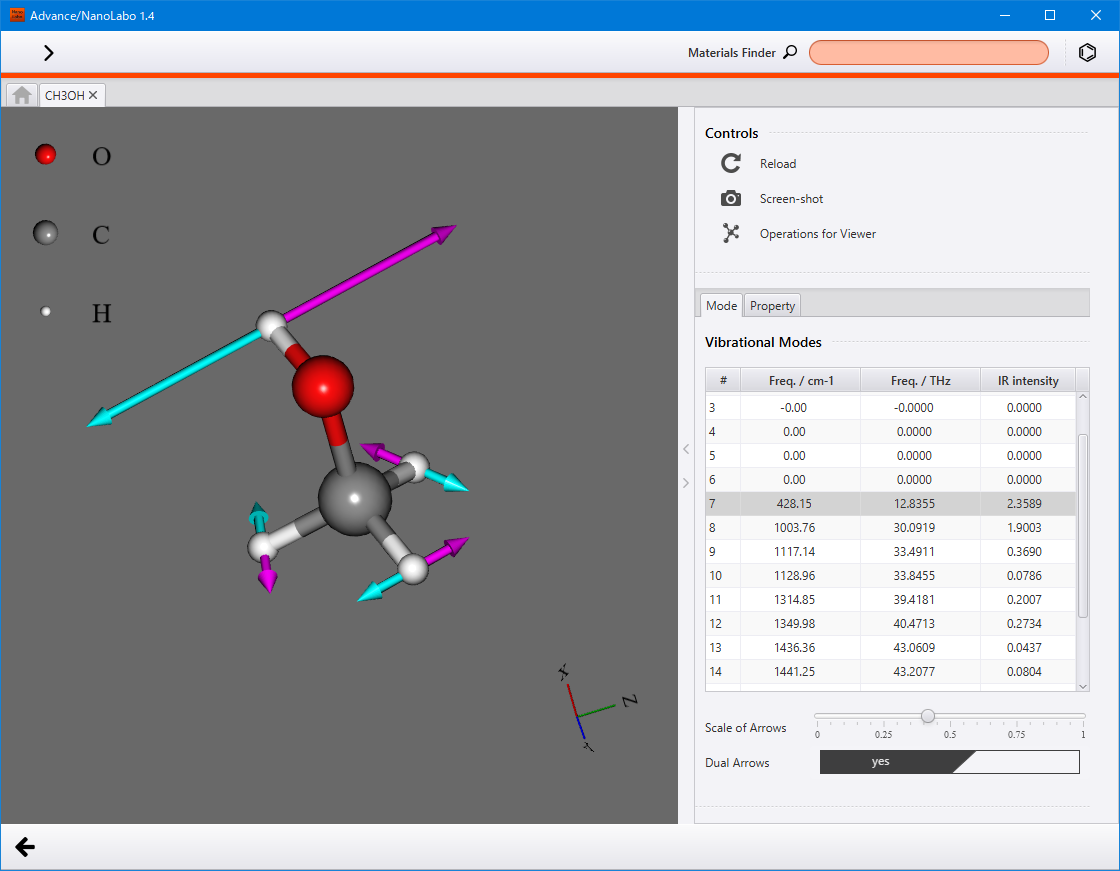Select vibrational mode 8 row
Viewport: 1120px width, 871px height.
pyautogui.click(x=891, y=527)
